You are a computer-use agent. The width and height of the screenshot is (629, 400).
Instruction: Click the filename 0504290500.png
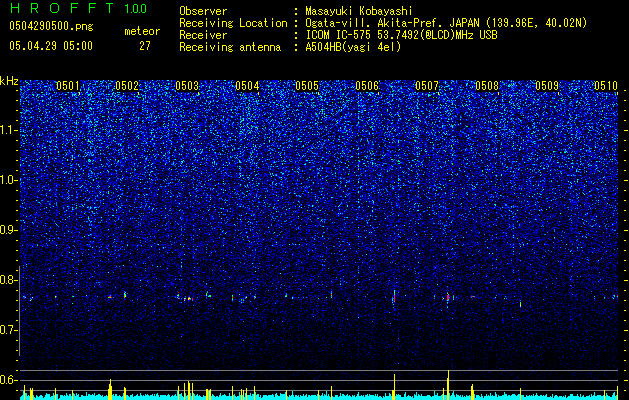point(51,26)
